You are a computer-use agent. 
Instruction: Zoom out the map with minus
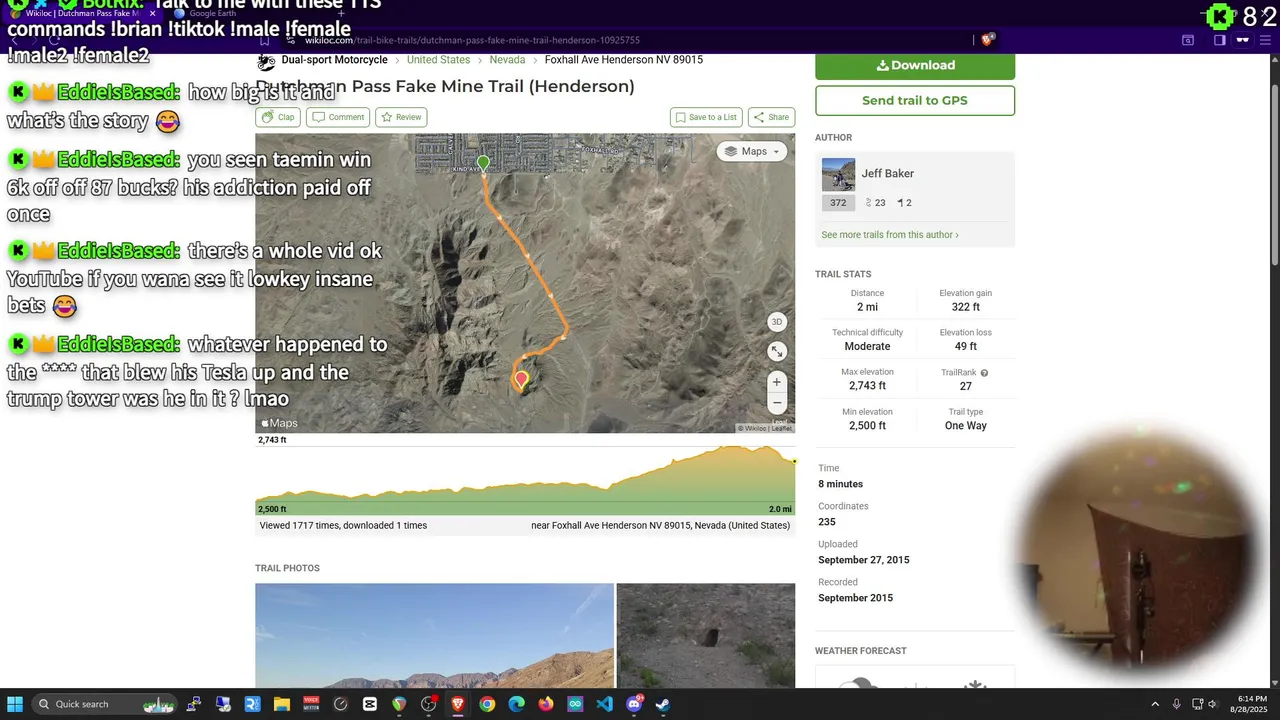(x=777, y=403)
